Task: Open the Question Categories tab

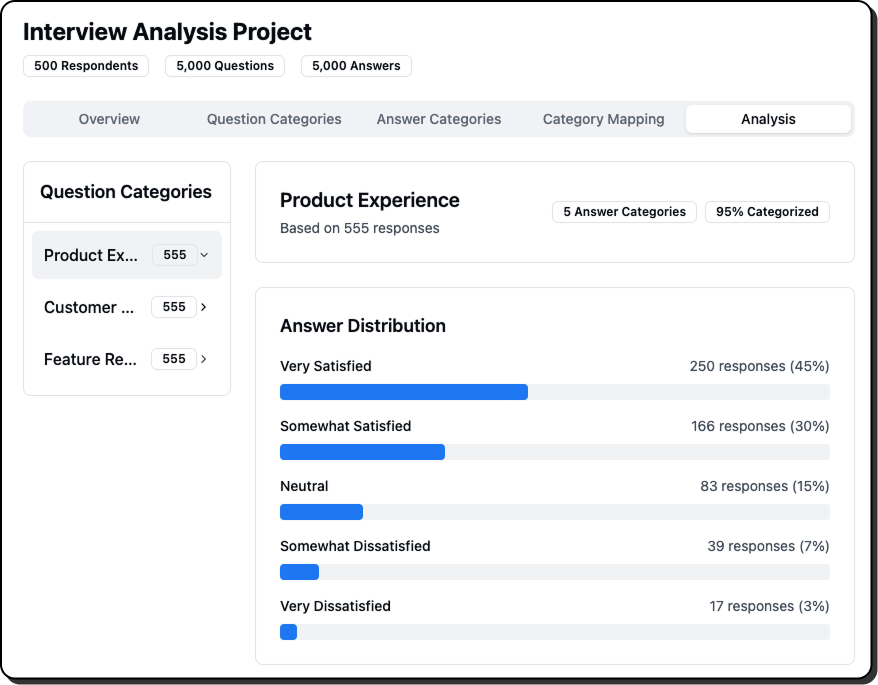Action: click(x=274, y=119)
